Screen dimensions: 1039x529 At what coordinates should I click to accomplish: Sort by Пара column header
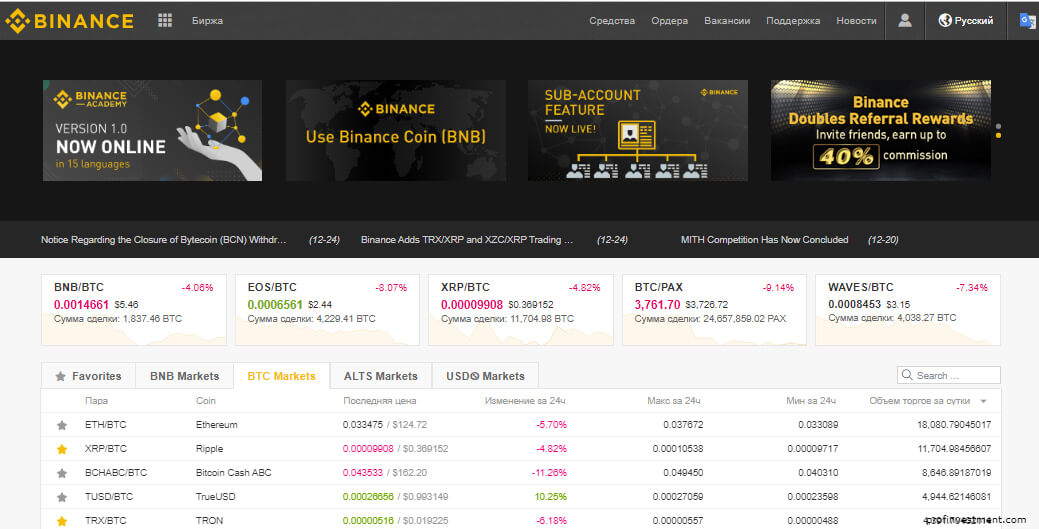[96, 401]
